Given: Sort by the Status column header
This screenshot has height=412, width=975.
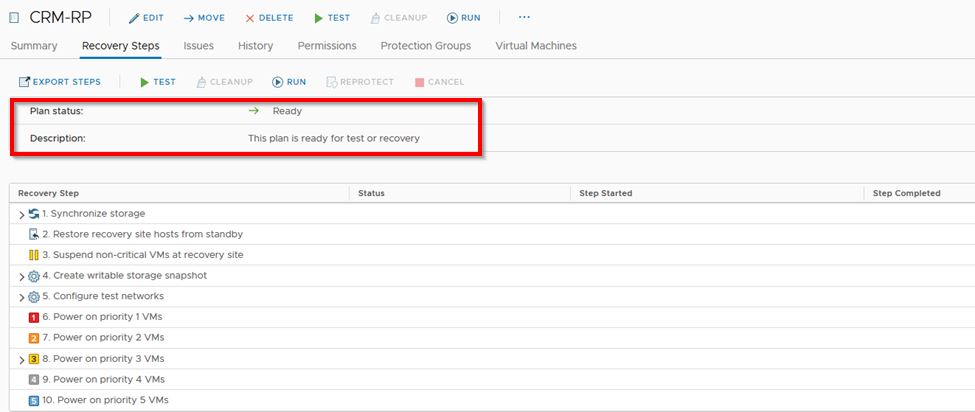Looking at the screenshot, I should [x=371, y=193].
